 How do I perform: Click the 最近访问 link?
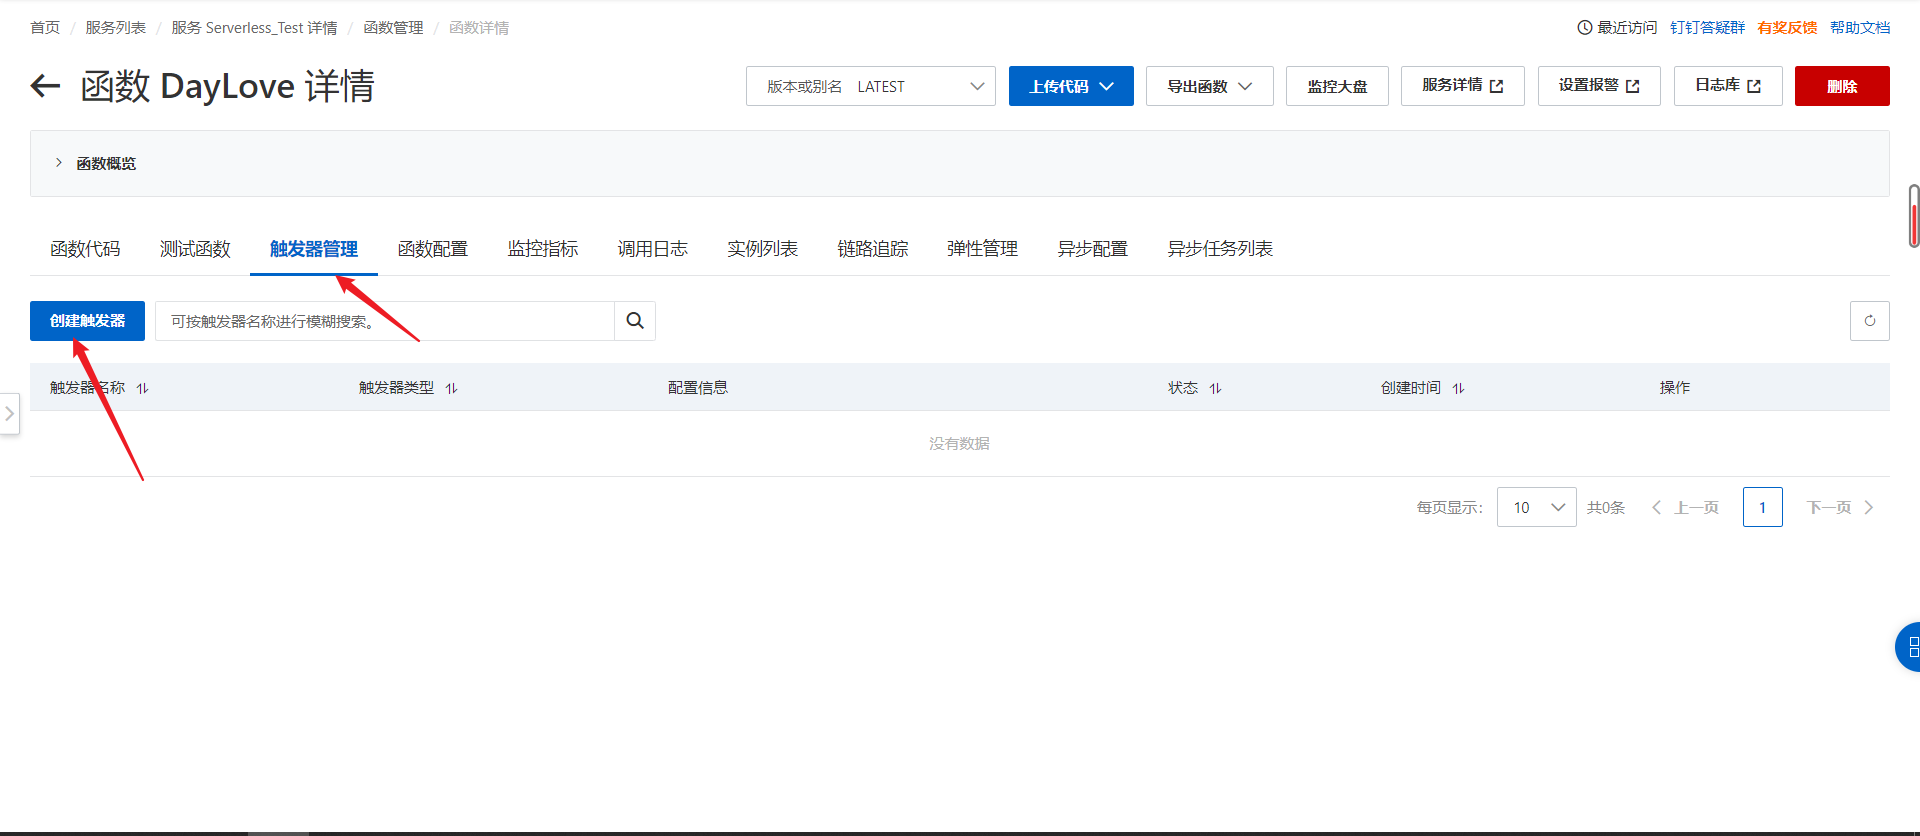1627,28
